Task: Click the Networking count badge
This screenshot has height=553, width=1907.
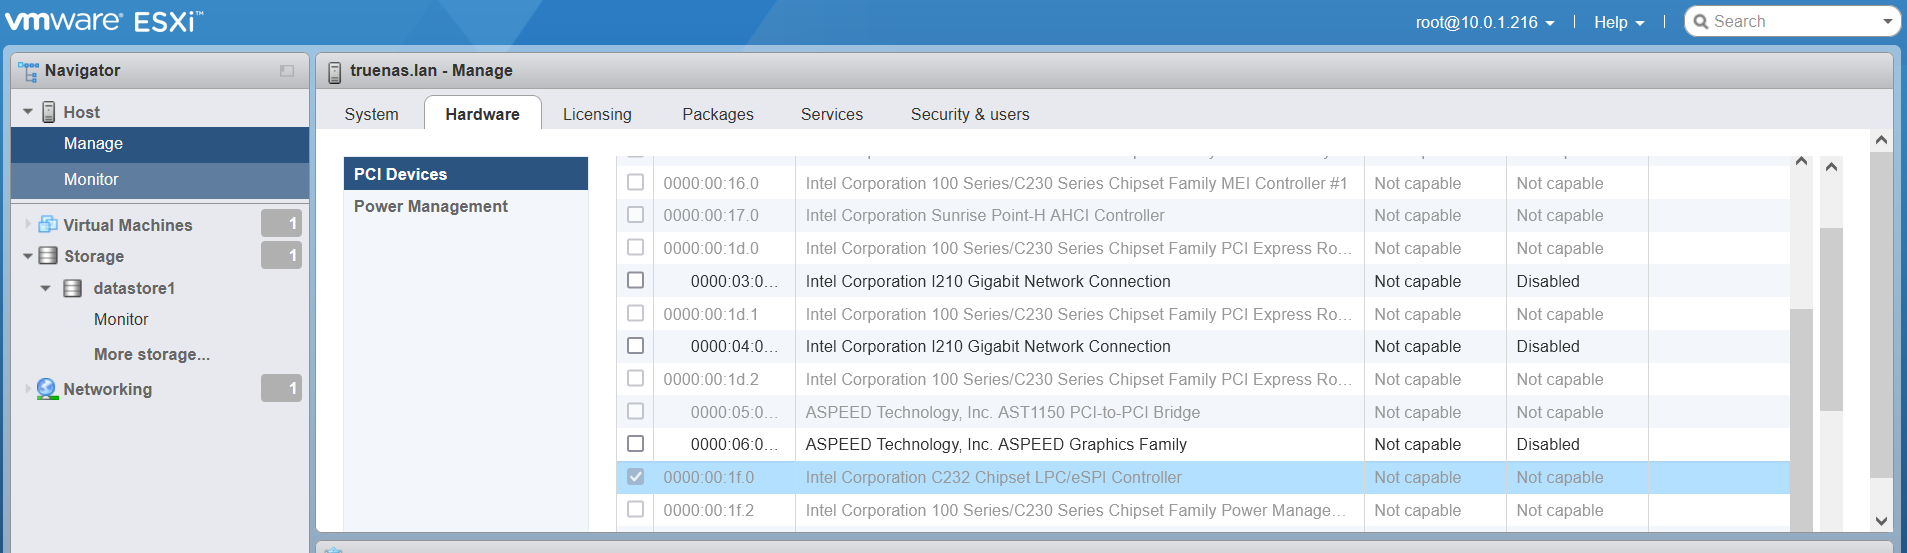Action: [281, 388]
